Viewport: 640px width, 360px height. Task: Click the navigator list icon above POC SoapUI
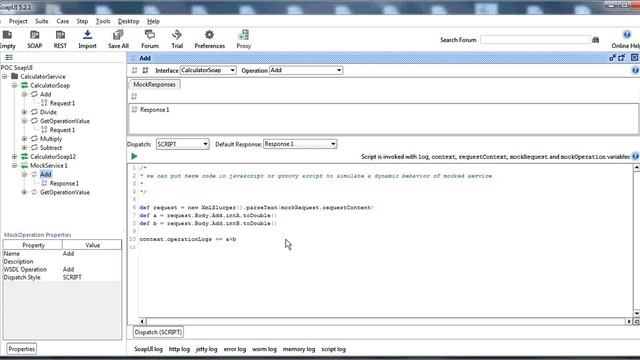9,58
